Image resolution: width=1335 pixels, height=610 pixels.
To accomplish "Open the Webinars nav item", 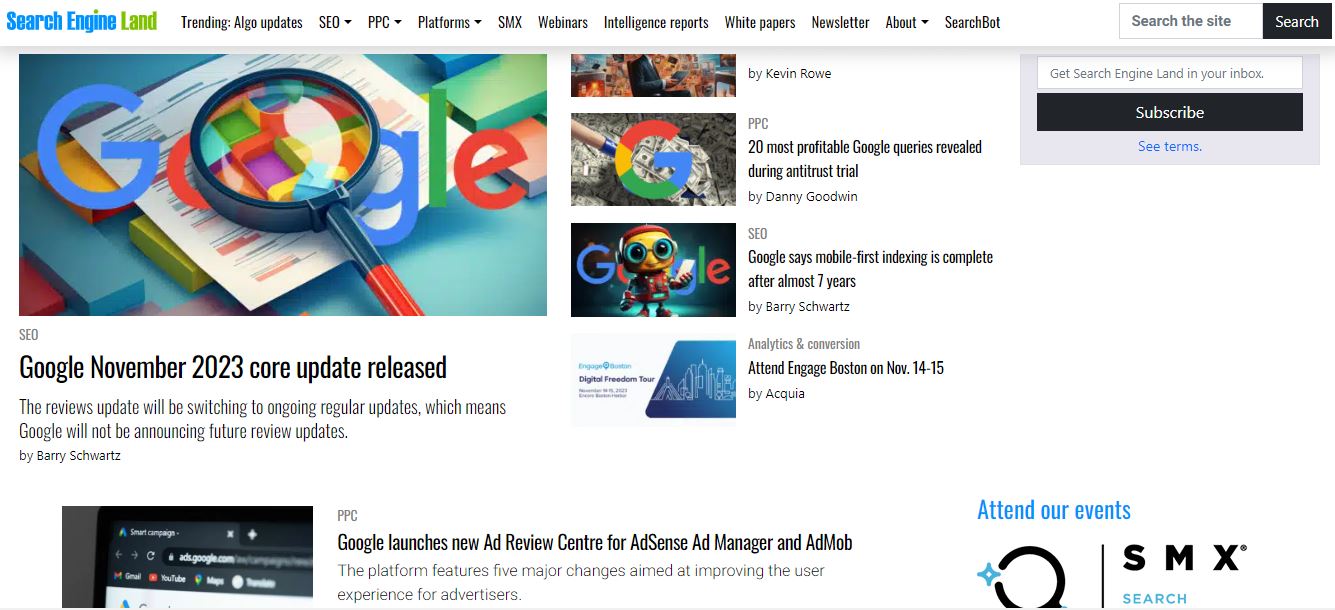I will point(563,22).
